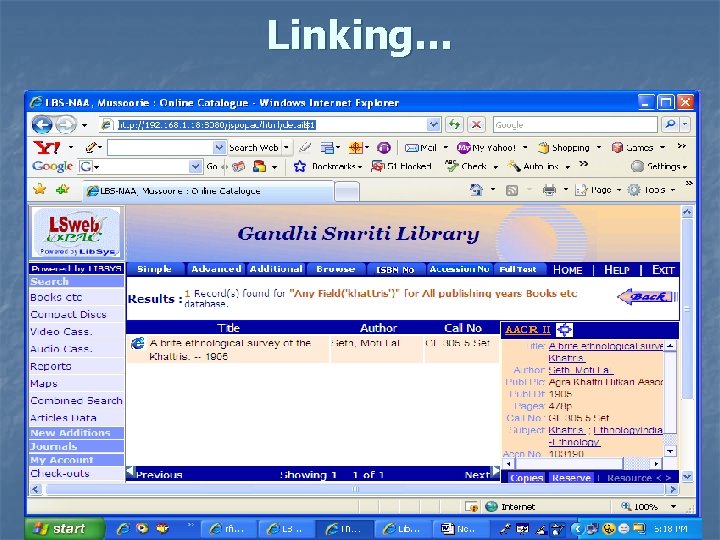720x540 pixels.
Task: Click the Google toolbar Bookmarks star
Action: coord(300,166)
